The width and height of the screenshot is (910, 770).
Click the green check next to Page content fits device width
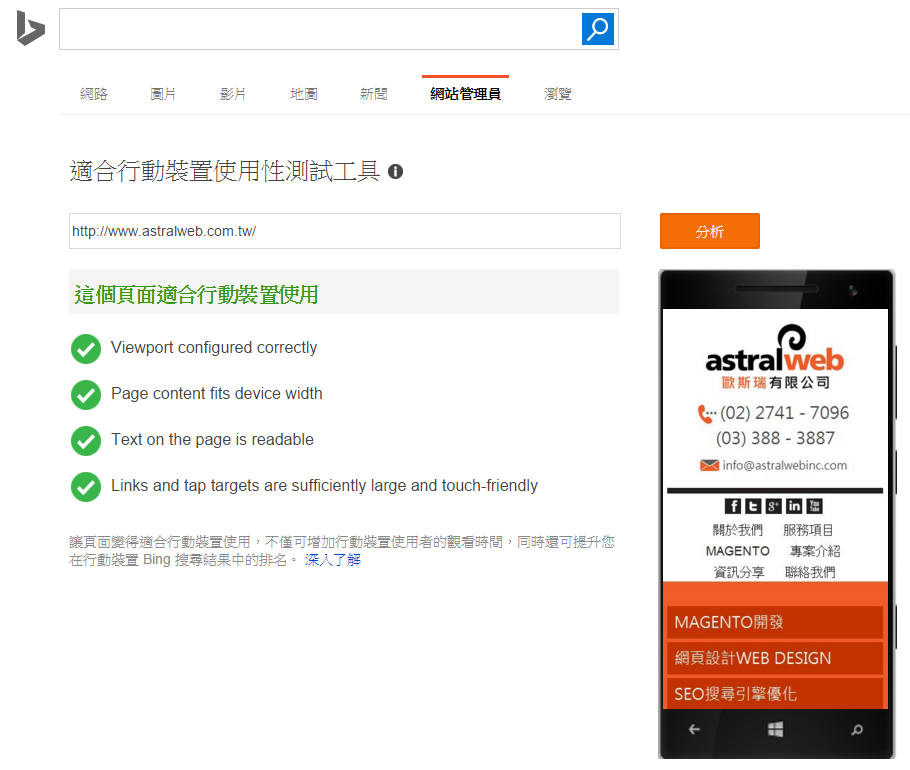(86, 395)
